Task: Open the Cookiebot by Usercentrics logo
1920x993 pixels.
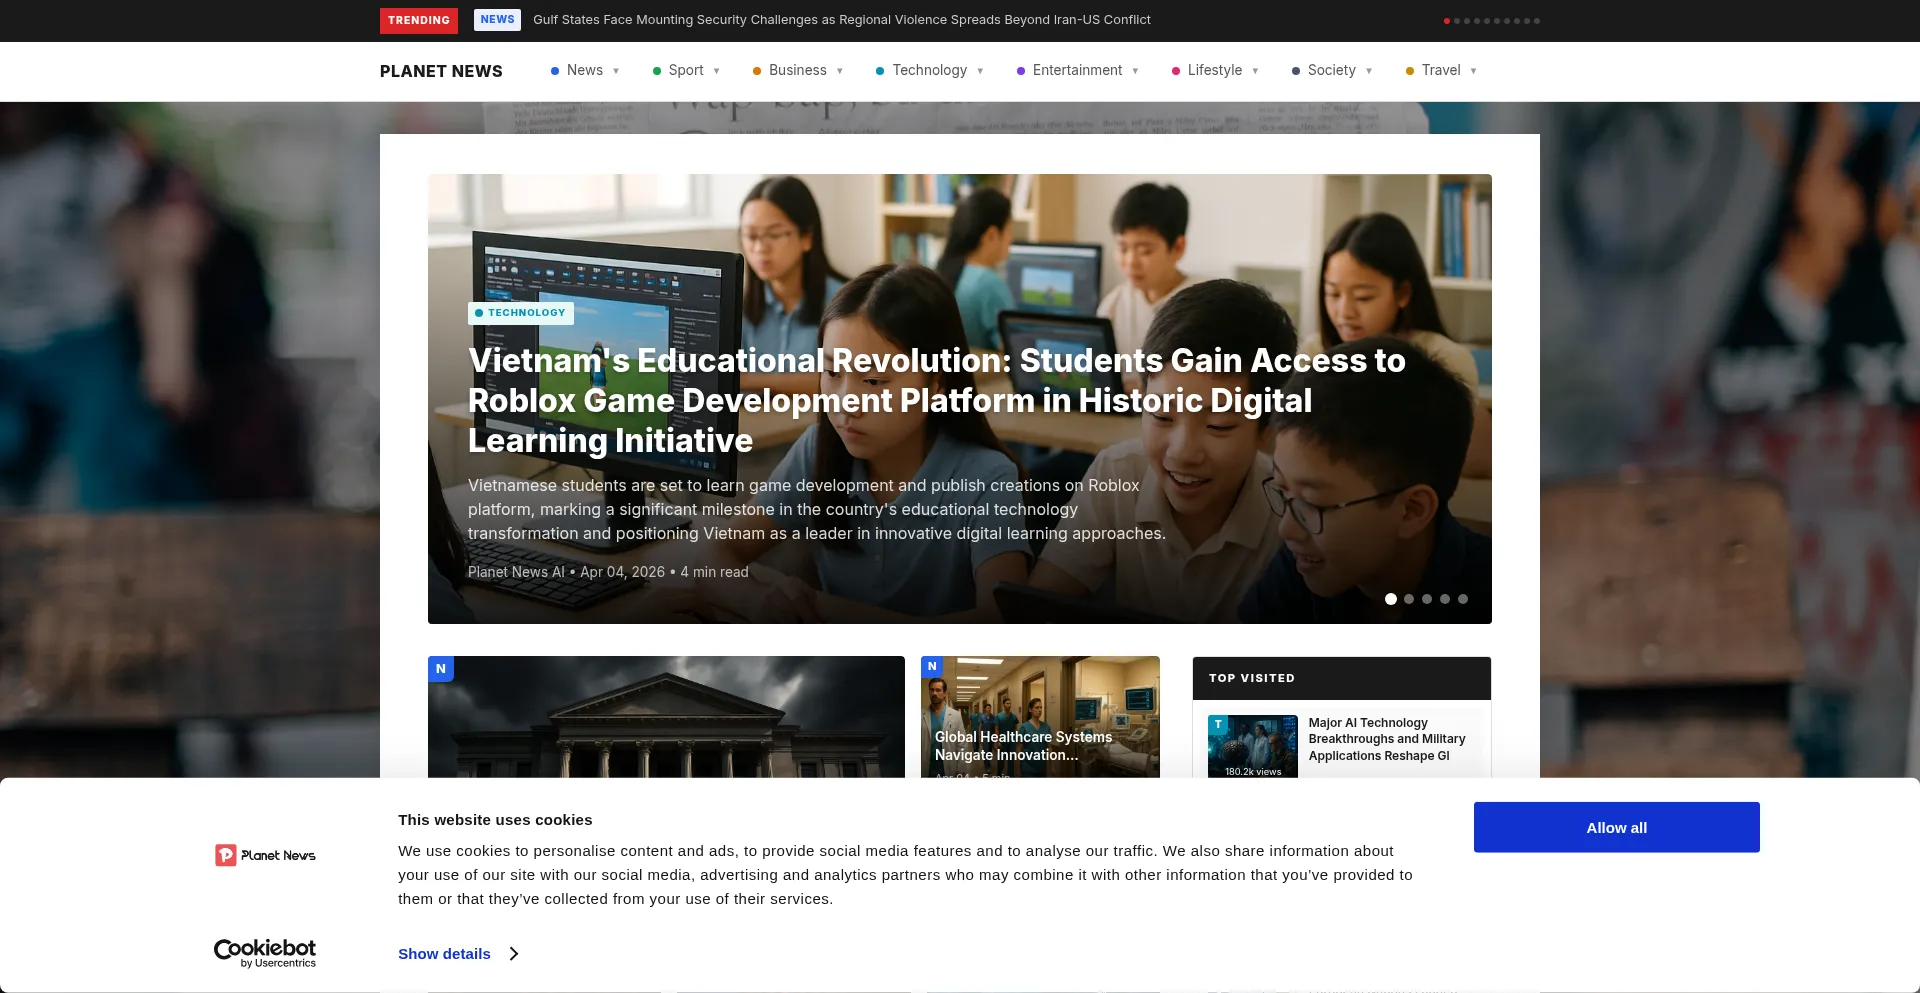Action: pos(265,953)
